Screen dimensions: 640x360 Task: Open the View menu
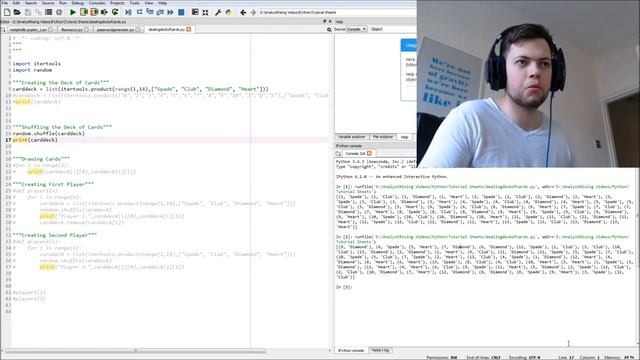click(x=149, y=3)
